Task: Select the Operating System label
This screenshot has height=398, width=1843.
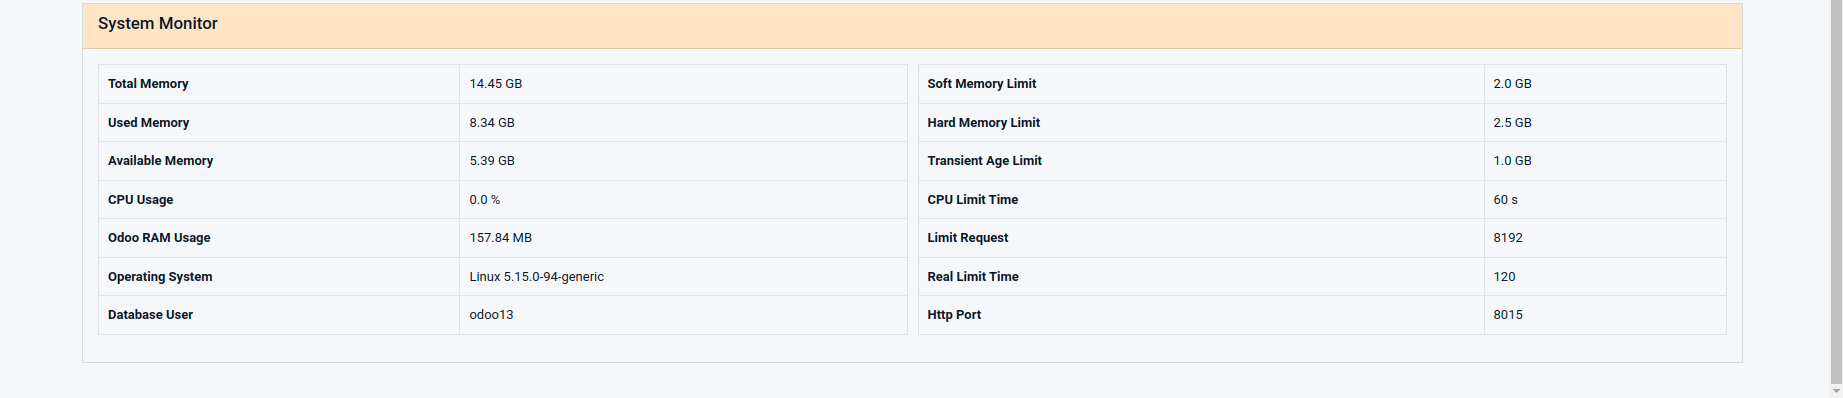Action: pyautogui.click(x=160, y=277)
